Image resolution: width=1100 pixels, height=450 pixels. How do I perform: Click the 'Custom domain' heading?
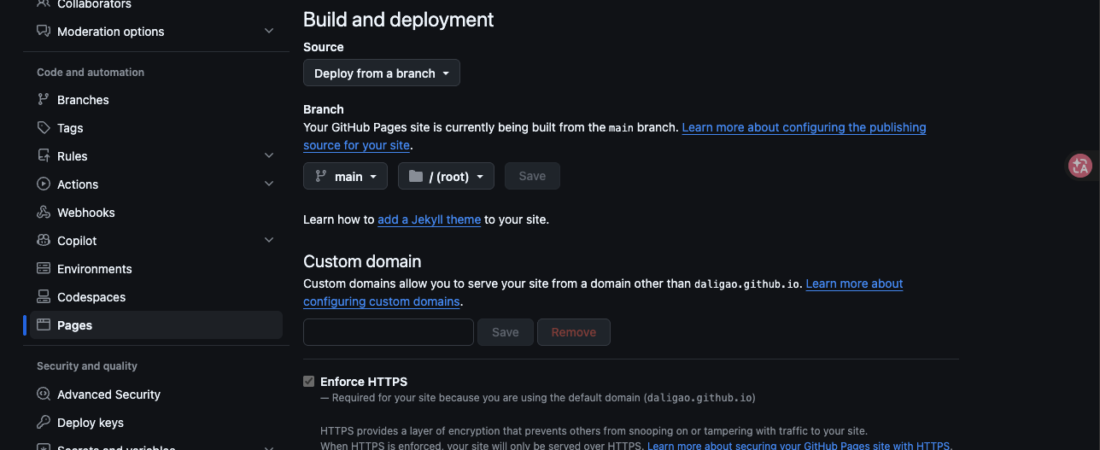point(362,261)
